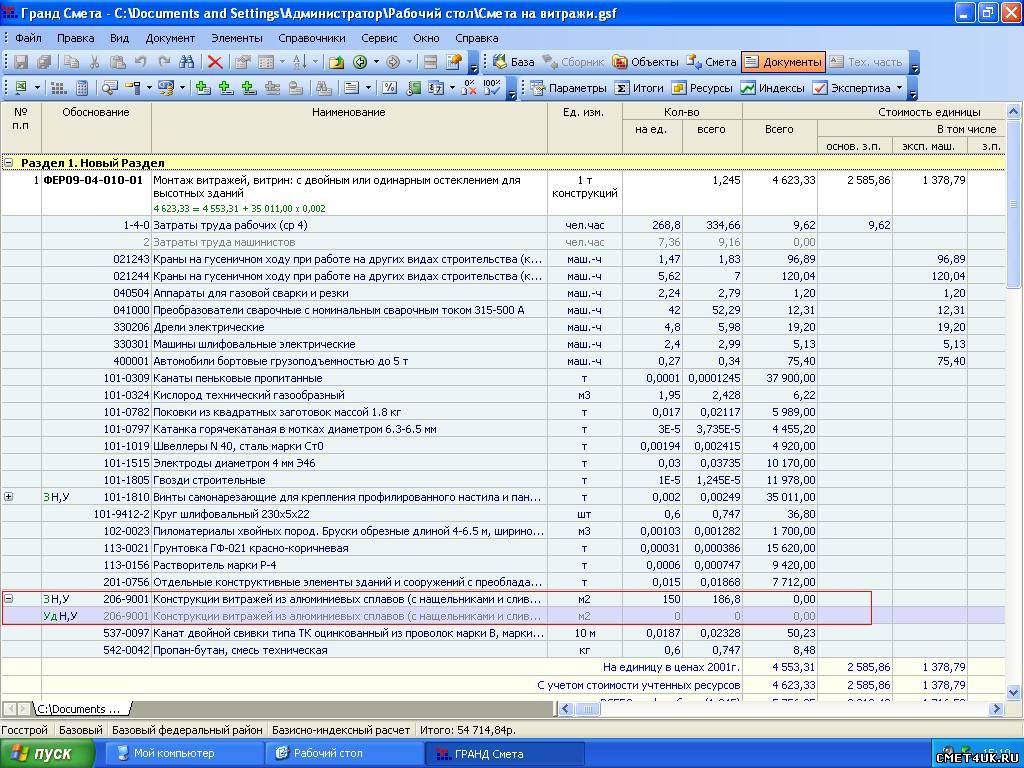Open Итоги with the sigma icon
The width and height of the screenshot is (1024, 768).
click(638, 88)
